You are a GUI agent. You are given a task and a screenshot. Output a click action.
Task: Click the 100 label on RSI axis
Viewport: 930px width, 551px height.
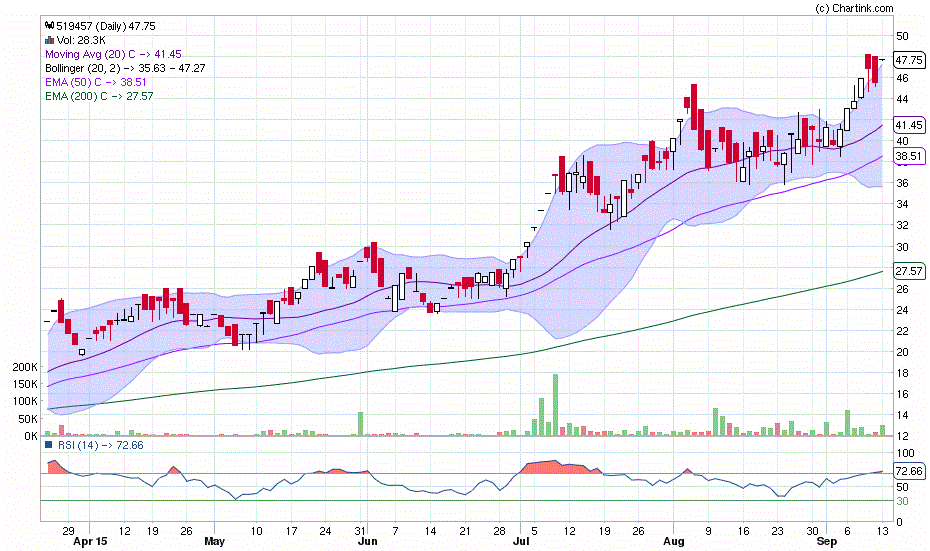[x=905, y=454]
